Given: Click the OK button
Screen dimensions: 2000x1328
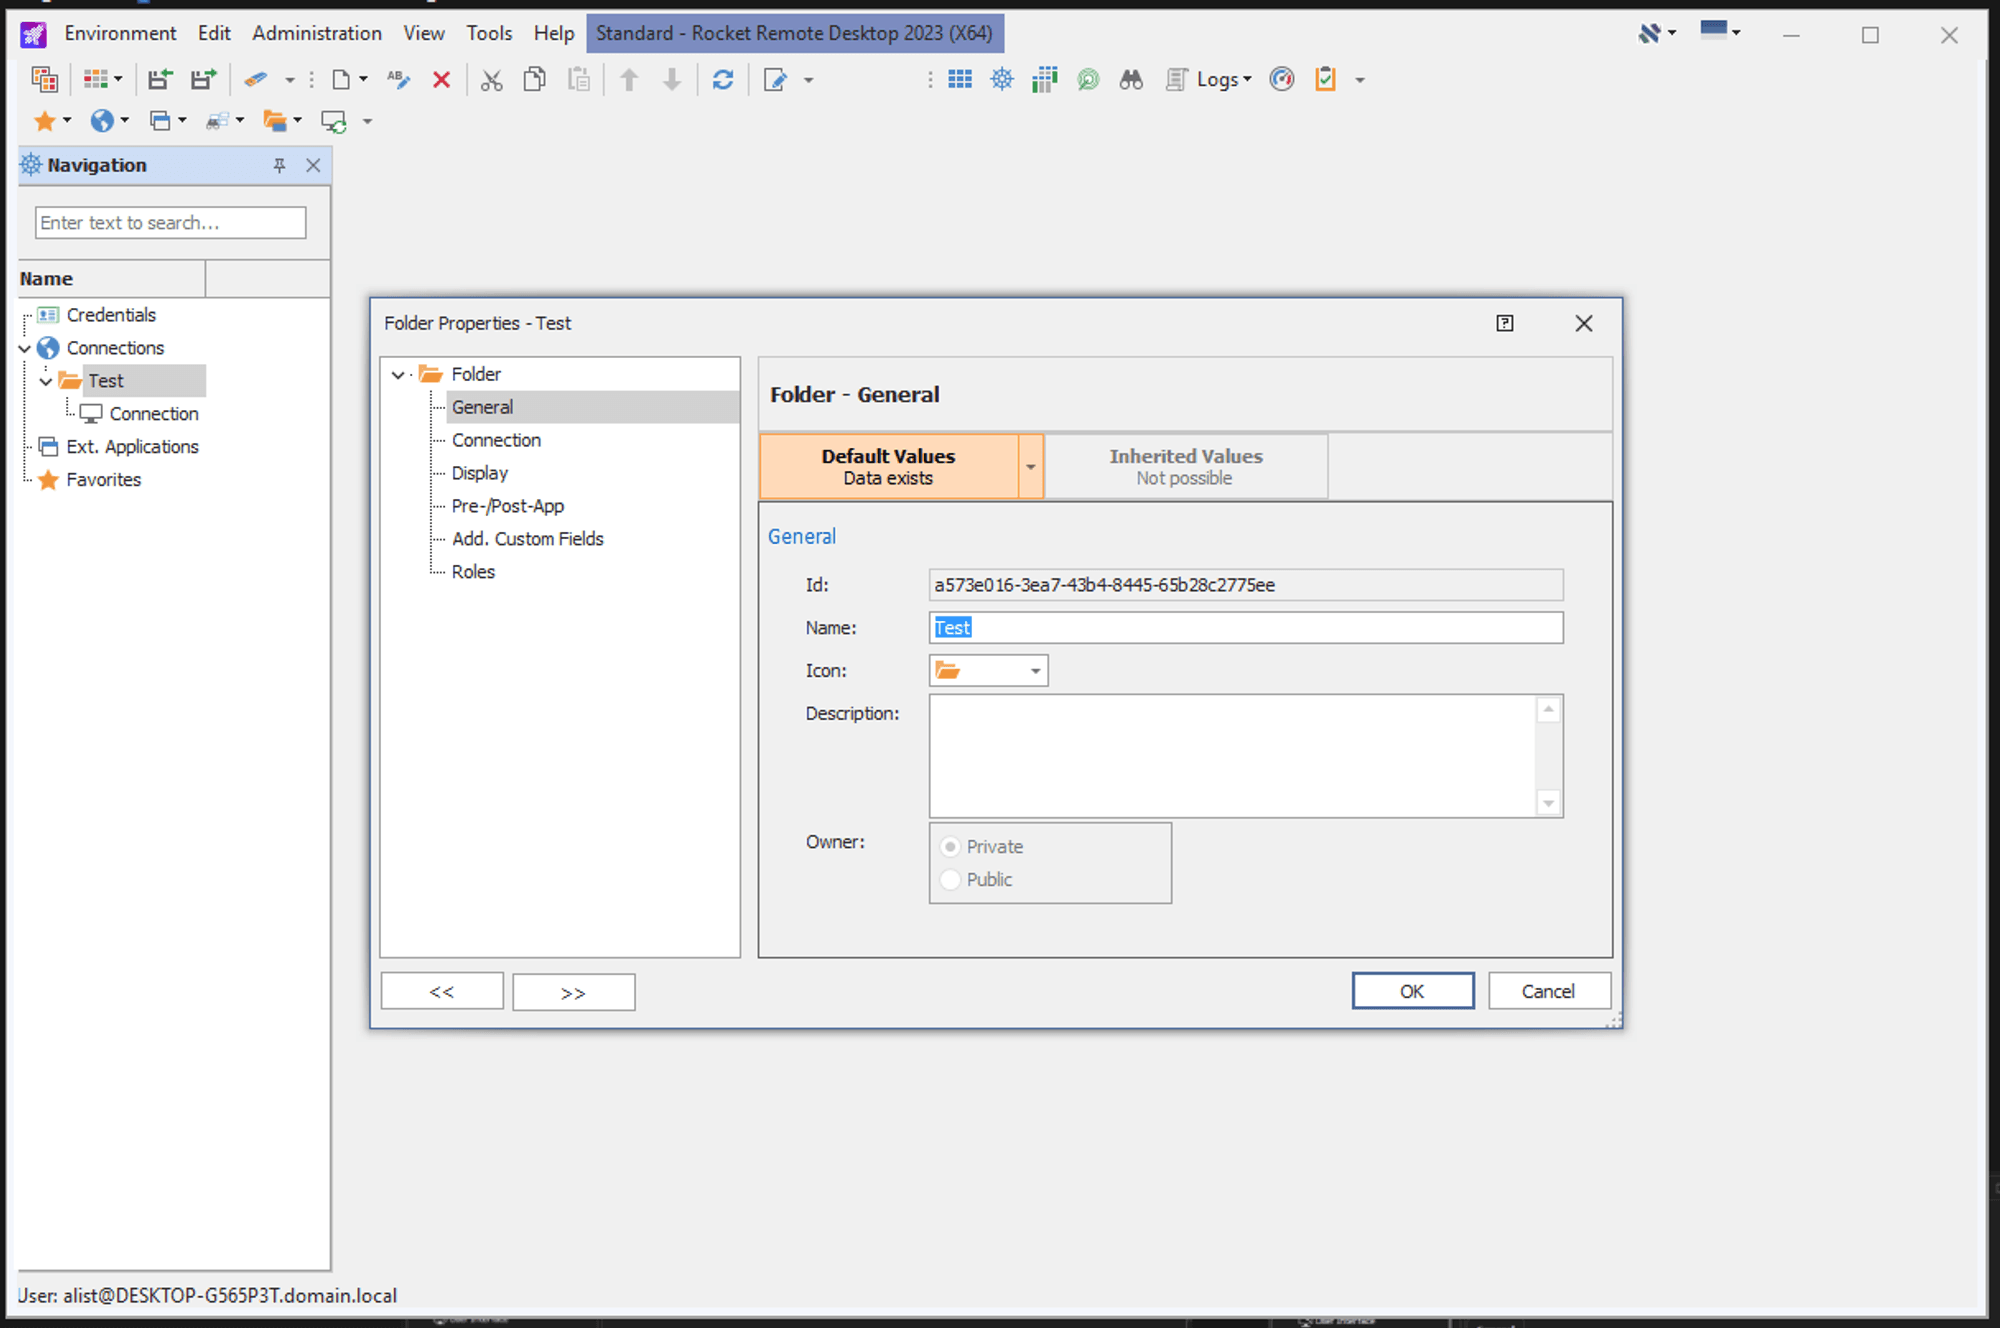Looking at the screenshot, I should 1412,991.
